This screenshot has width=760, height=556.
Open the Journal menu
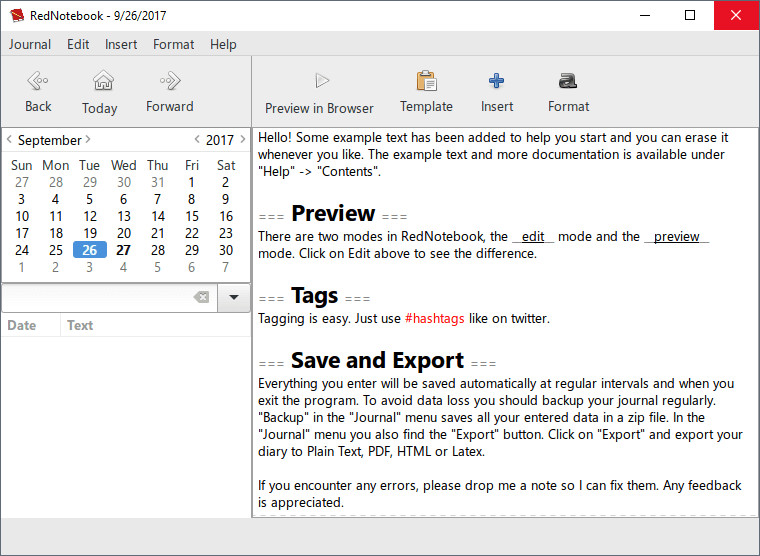(29, 44)
